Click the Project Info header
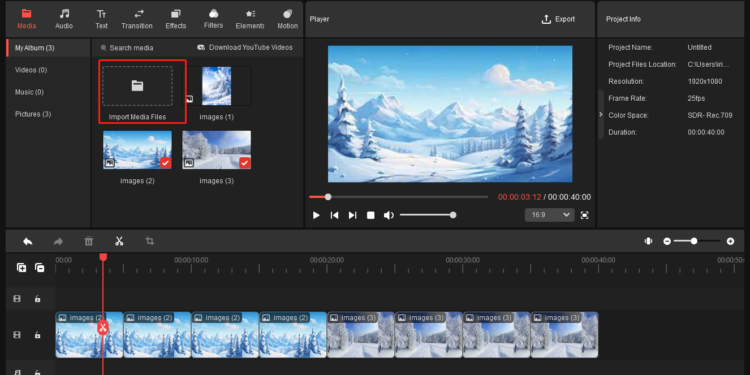This screenshot has width=750, height=375. pyautogui.click(x=623, y=19)
